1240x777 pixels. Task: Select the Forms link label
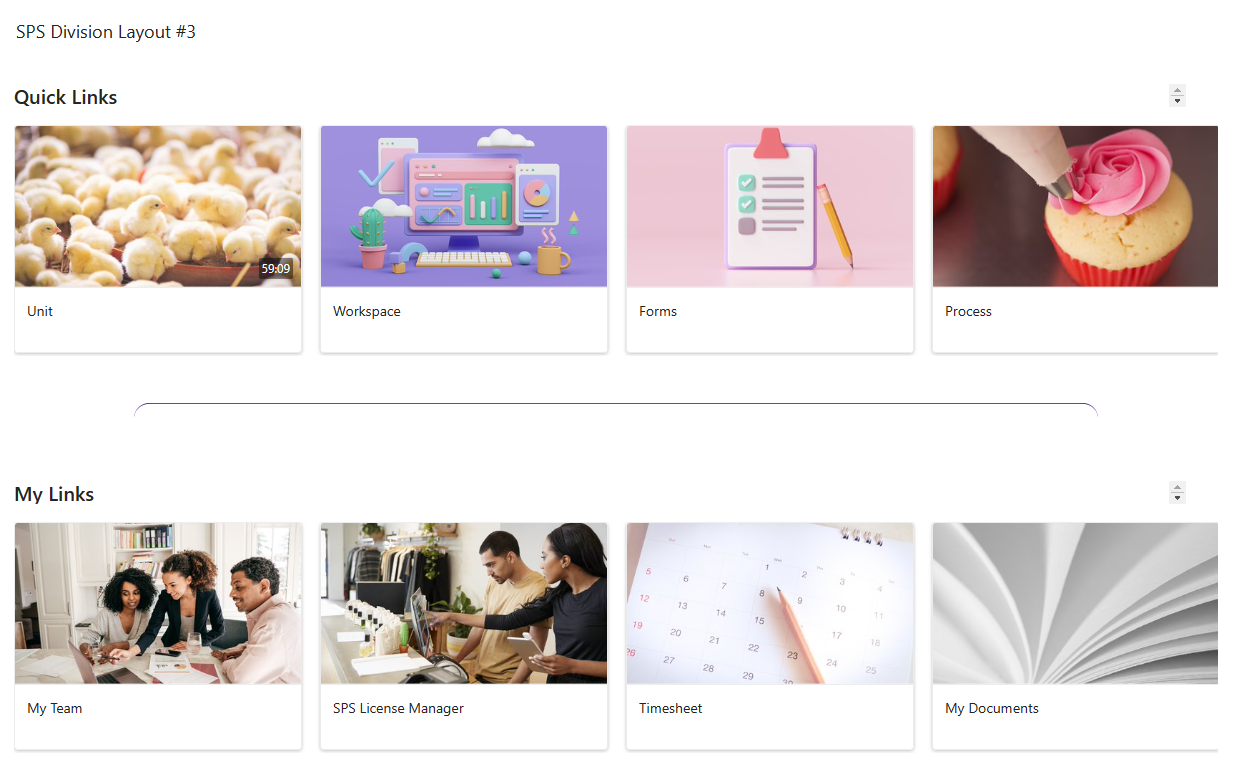pos(658,311)
